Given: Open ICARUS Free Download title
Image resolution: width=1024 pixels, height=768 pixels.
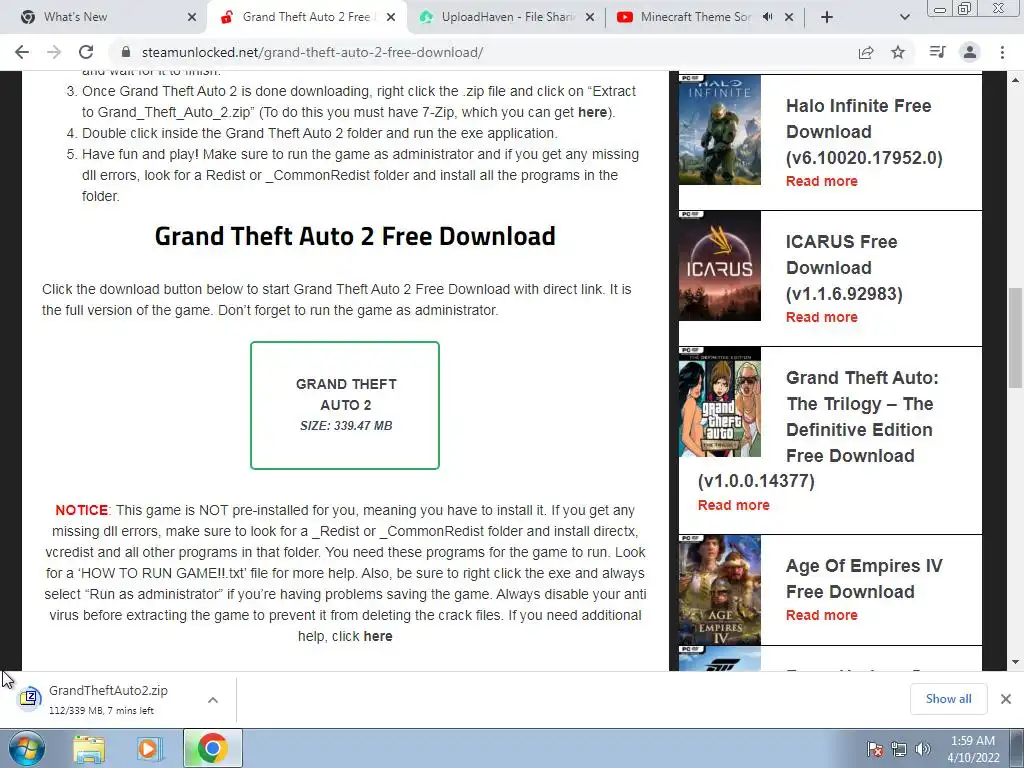Looking at the screenshot, I should (844, 268).
